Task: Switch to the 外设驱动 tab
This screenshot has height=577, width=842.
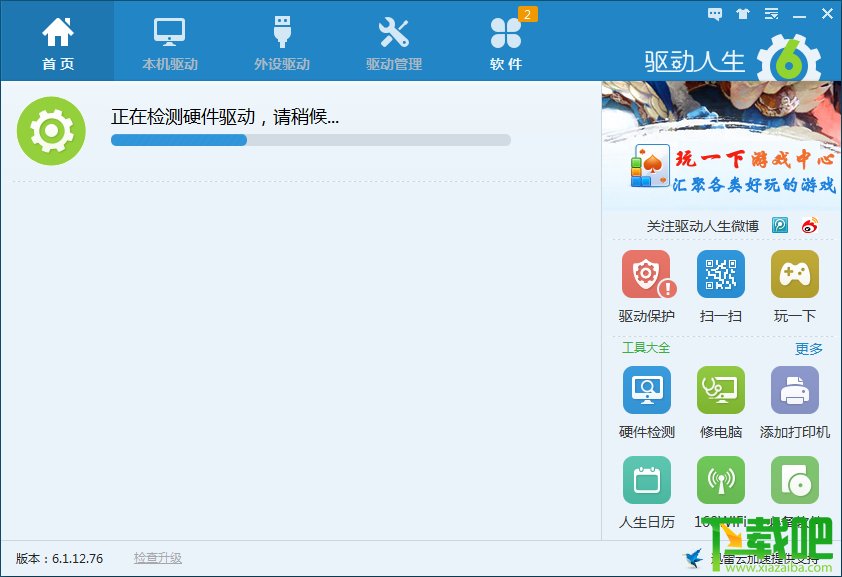Action: pos(282,42)
